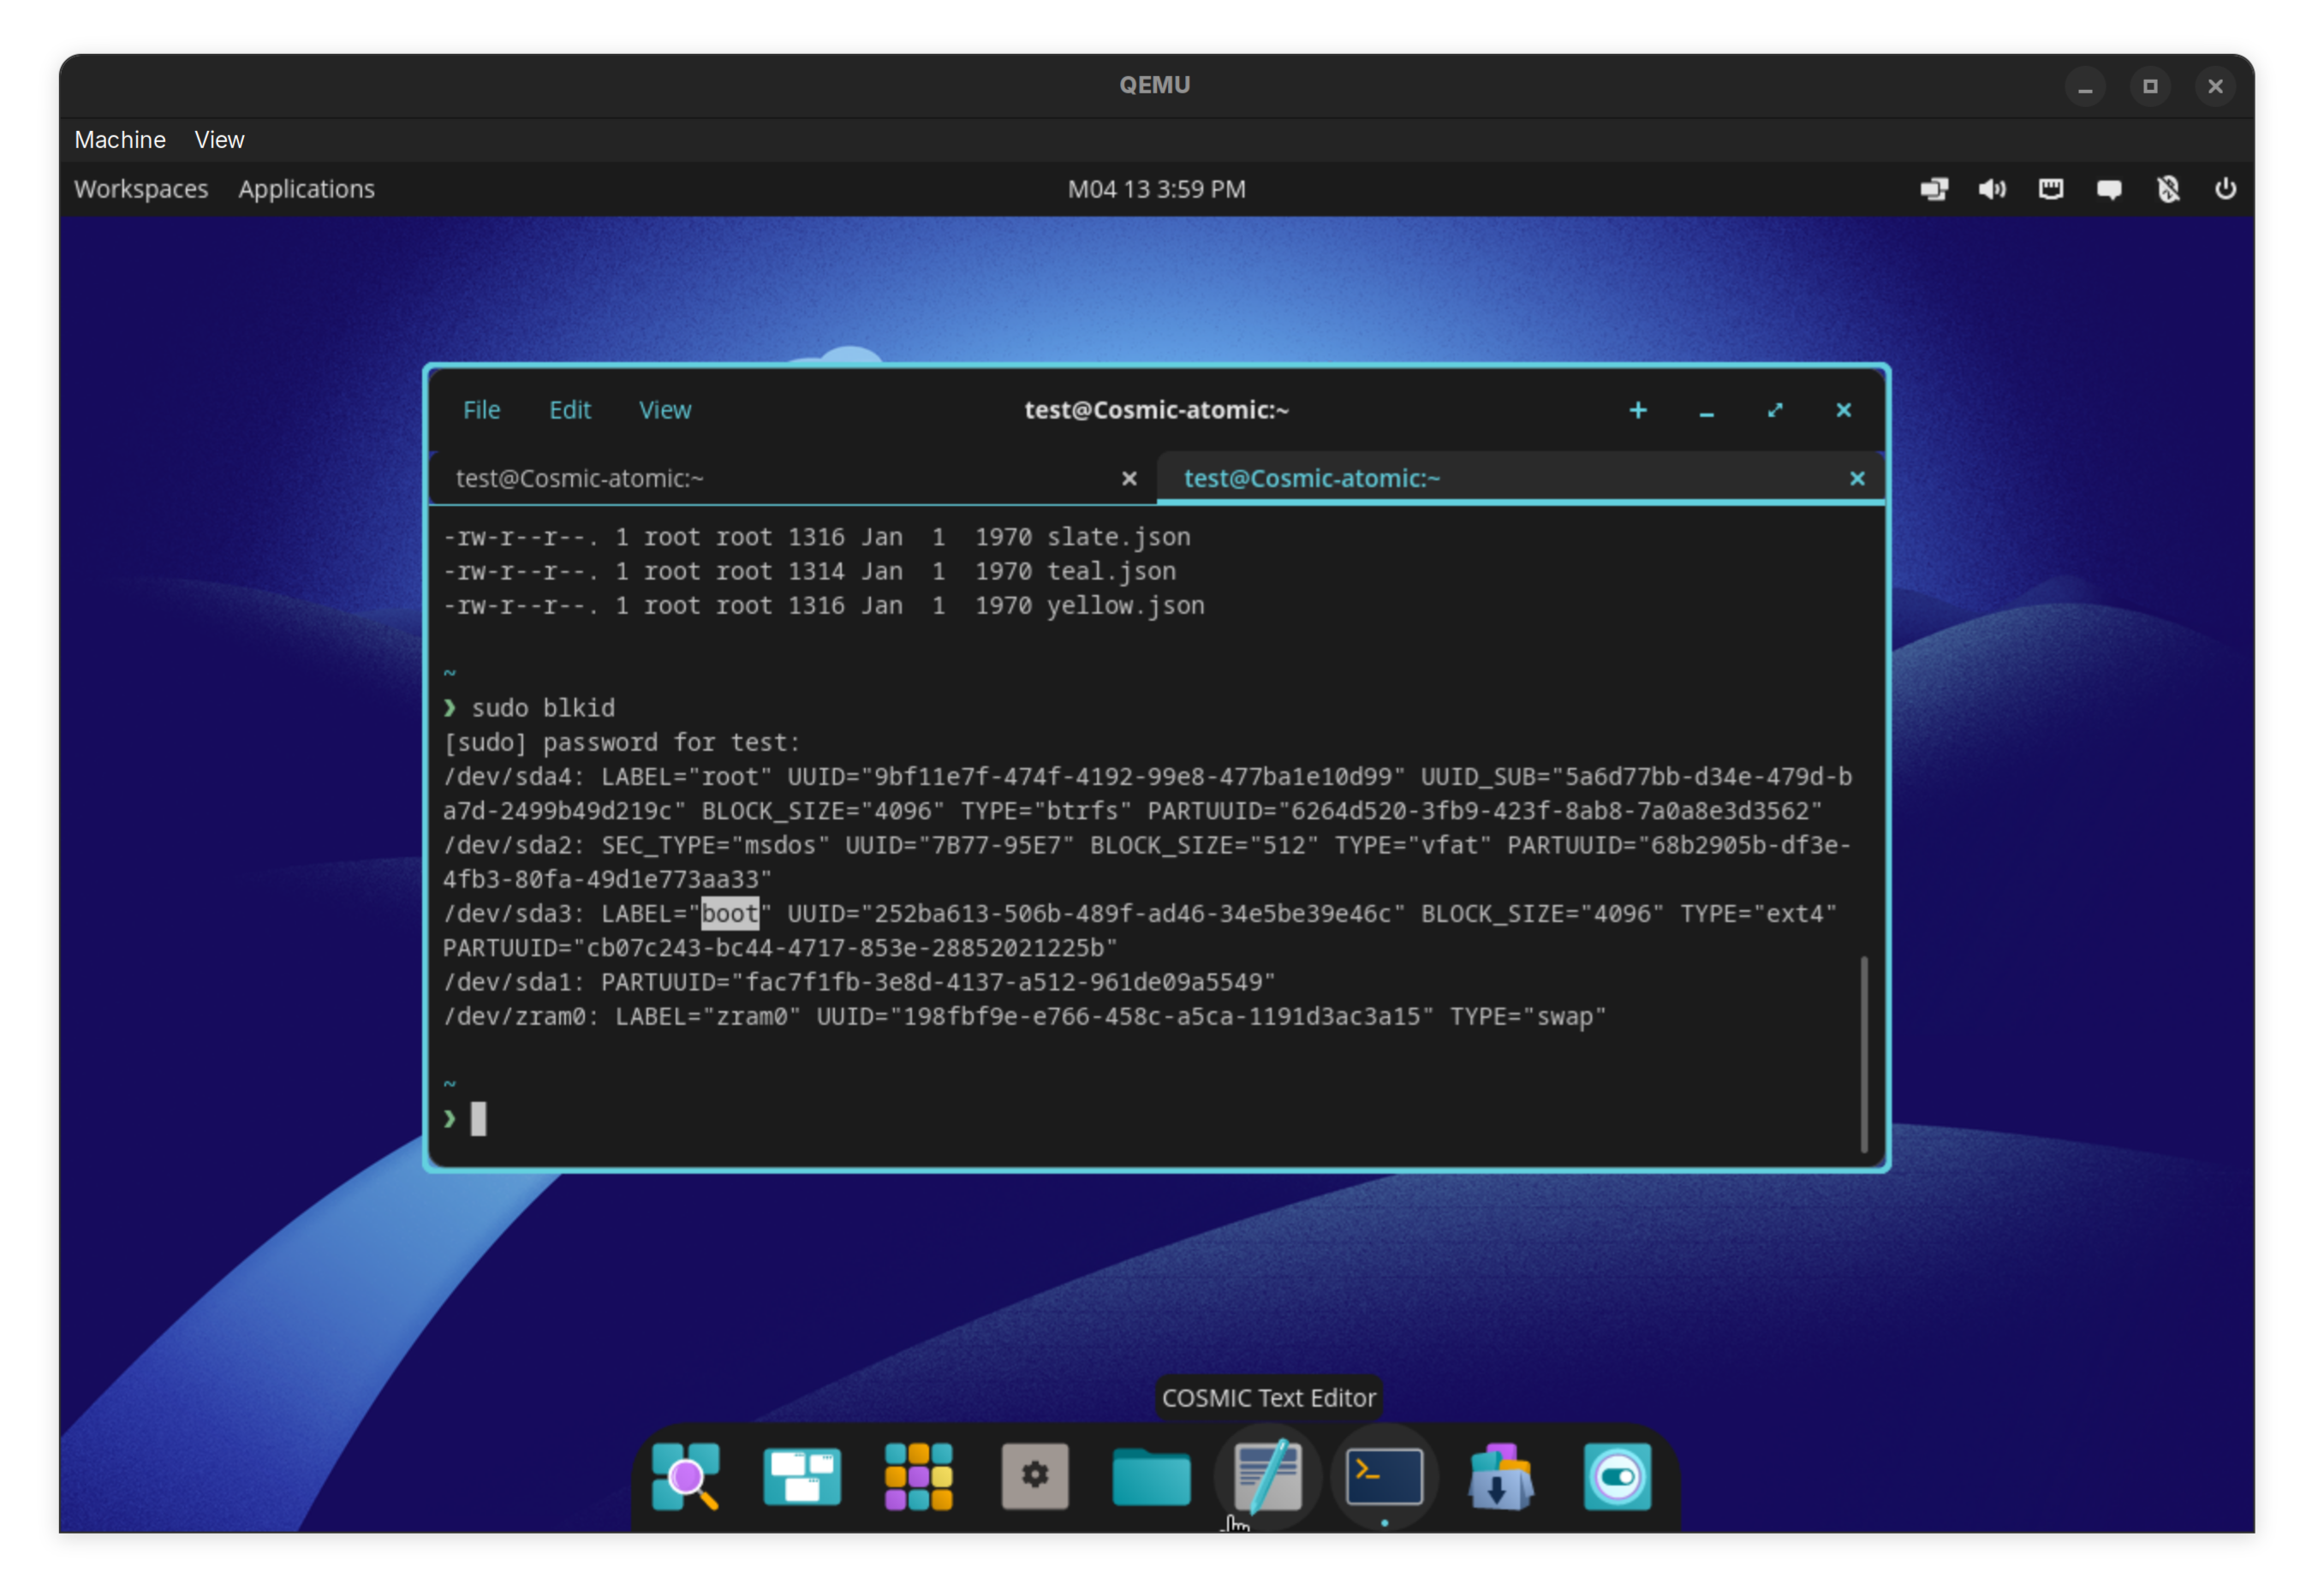Open the QEMU Machine menu
2312x1596 pixels.
120,140
